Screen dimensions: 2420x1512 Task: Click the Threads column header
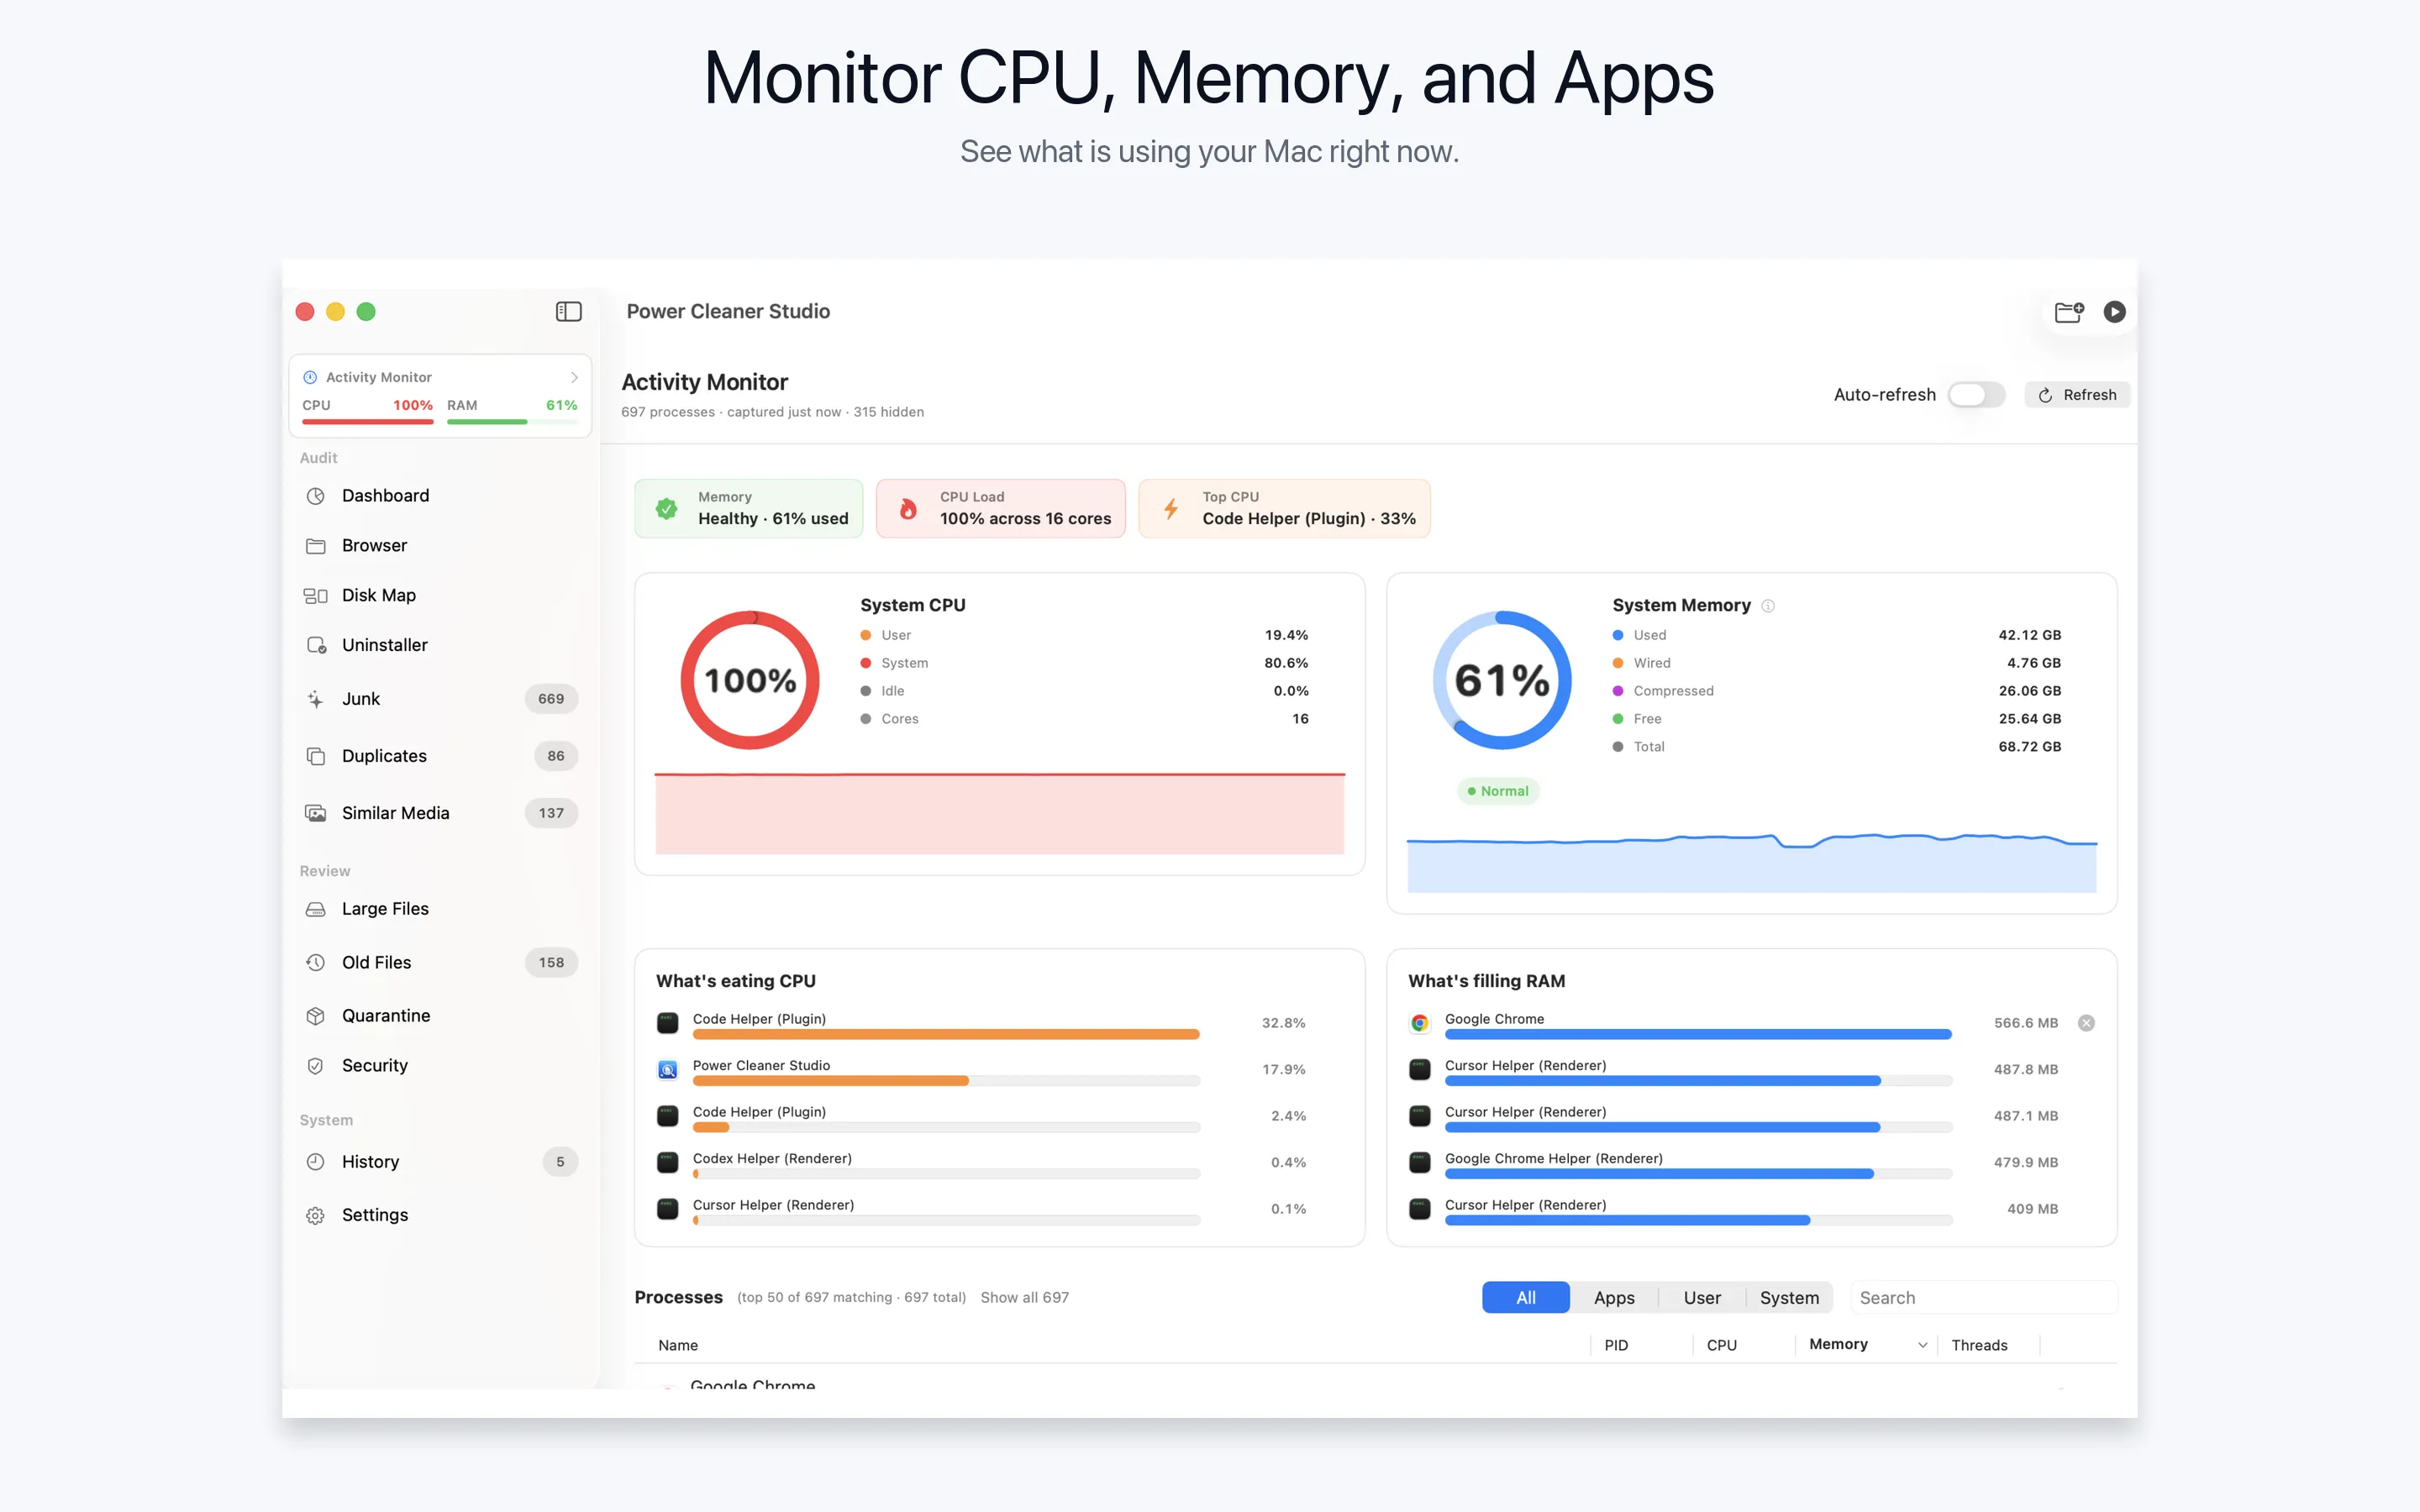pos(1979,1345)
